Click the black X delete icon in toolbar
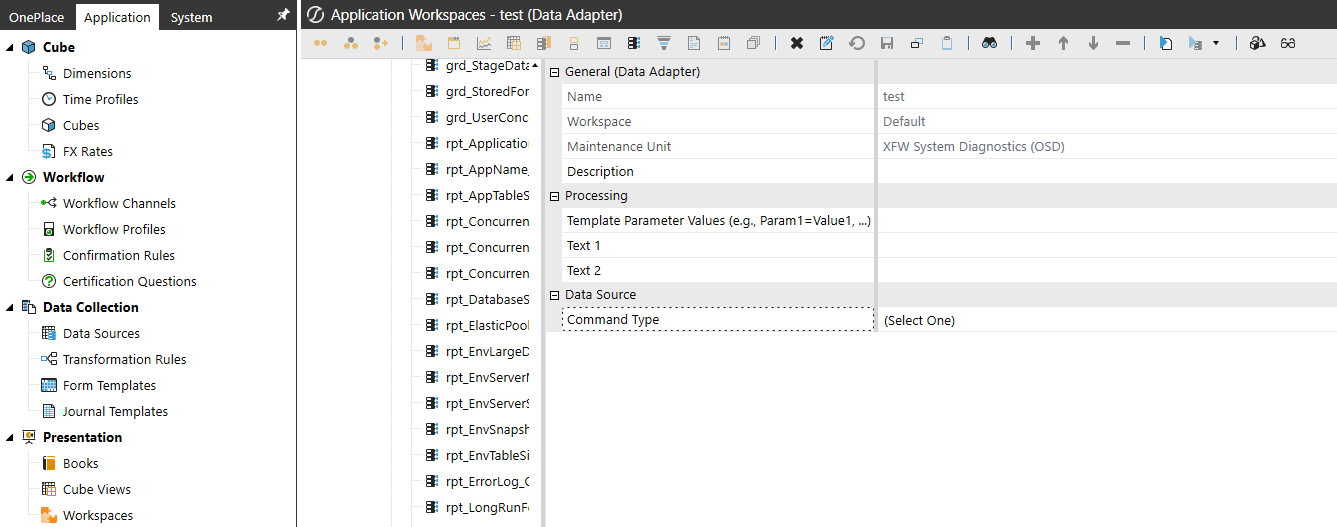This screenshot has height=527, width=1337. (797, 43)
